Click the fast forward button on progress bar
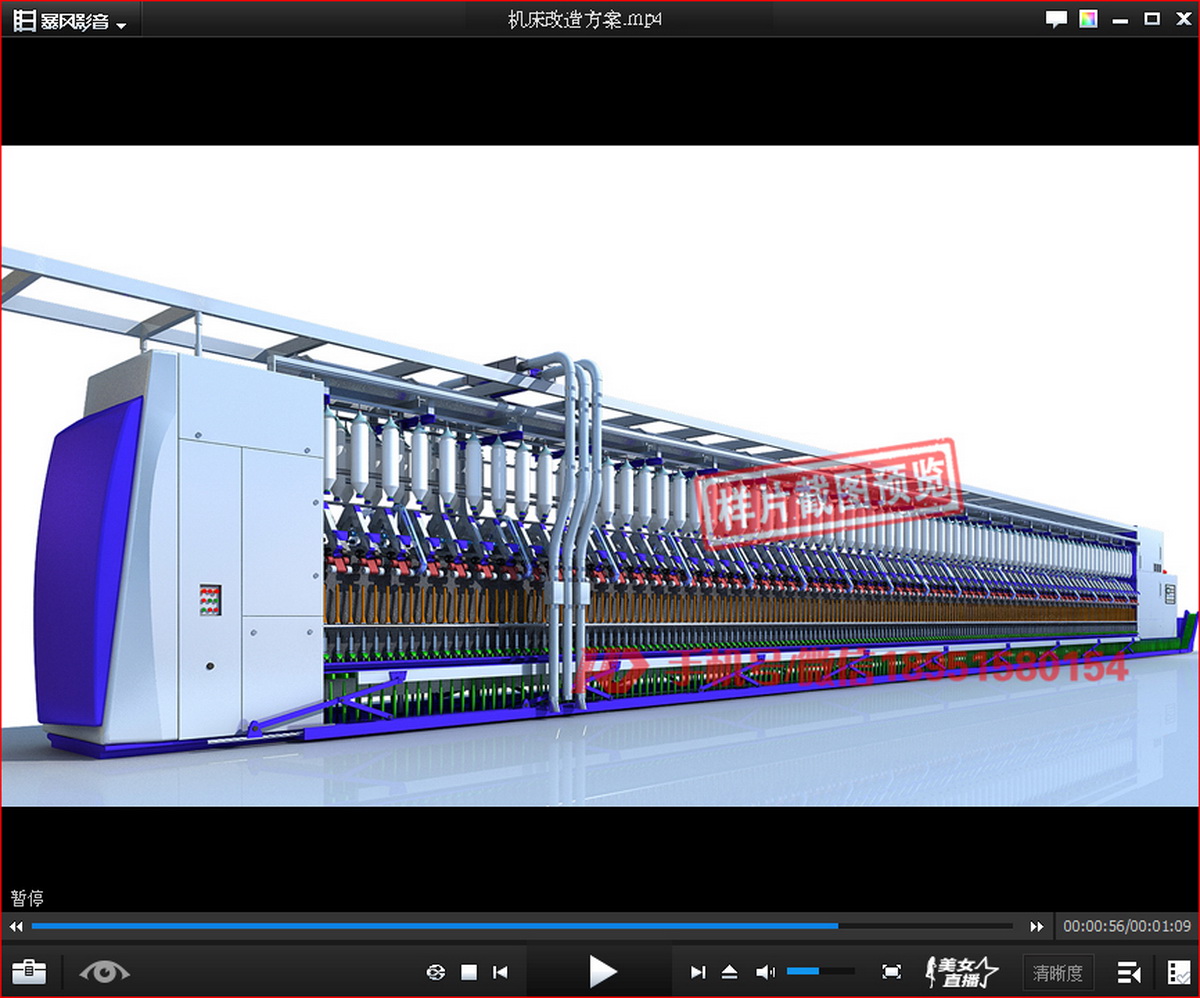This screenshot has height=998, width=1200. 1037,926
